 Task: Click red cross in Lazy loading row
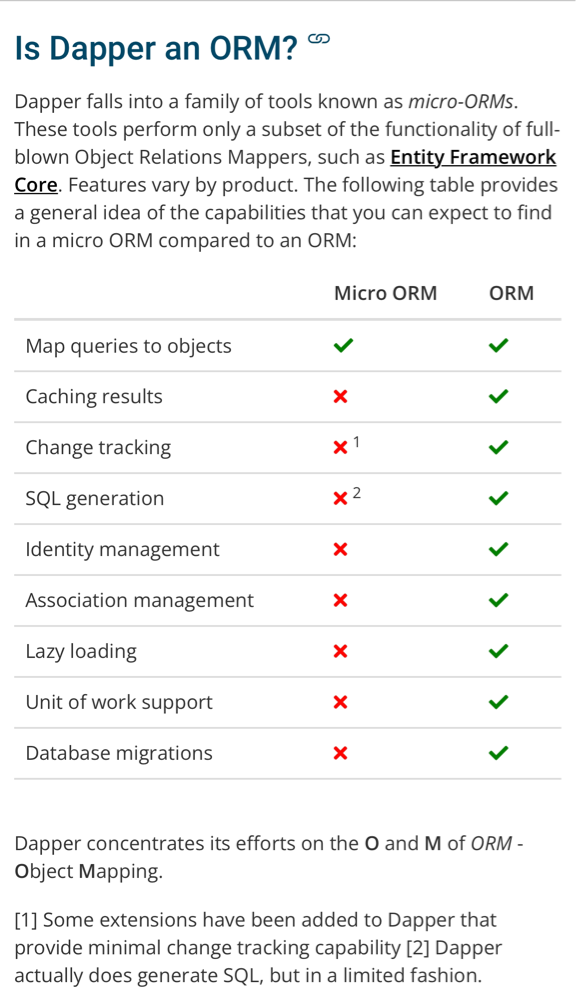[341, 651]
